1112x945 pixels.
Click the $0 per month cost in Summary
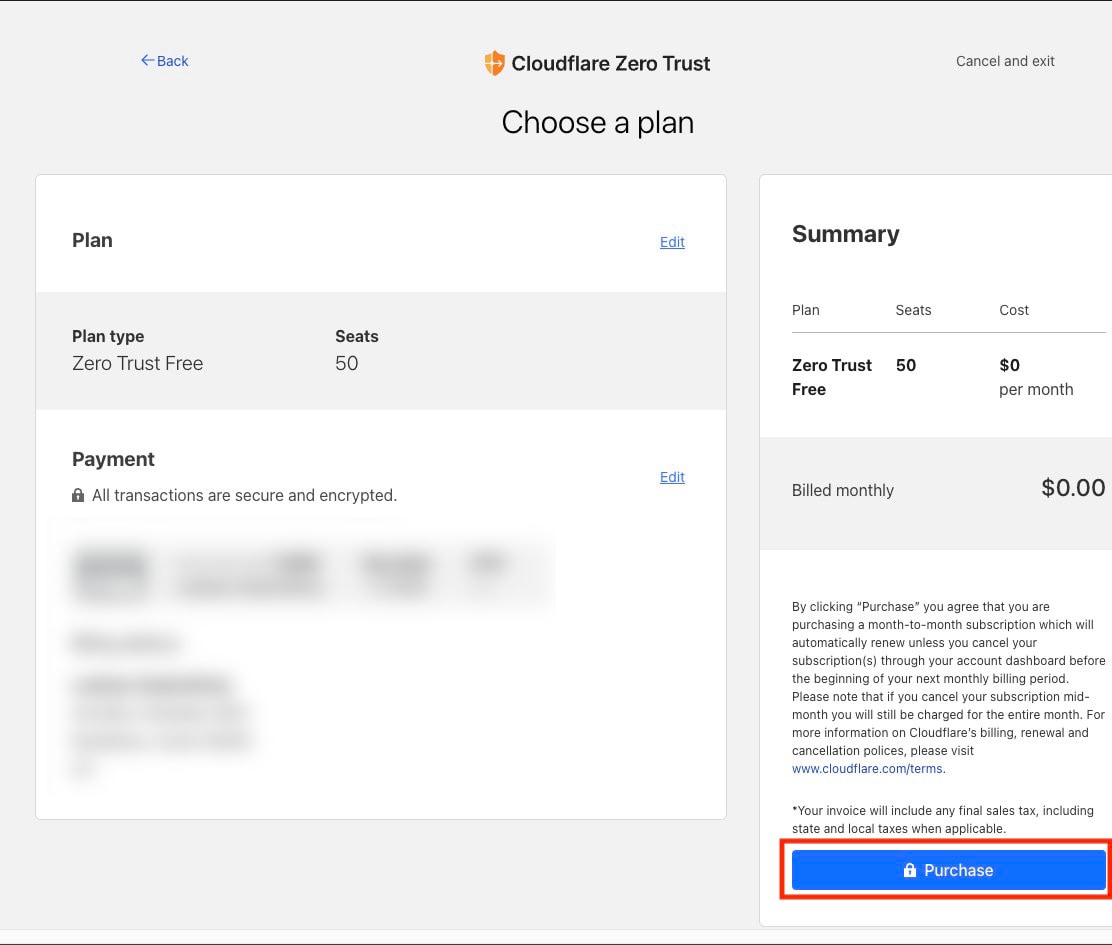point(1033,377)
